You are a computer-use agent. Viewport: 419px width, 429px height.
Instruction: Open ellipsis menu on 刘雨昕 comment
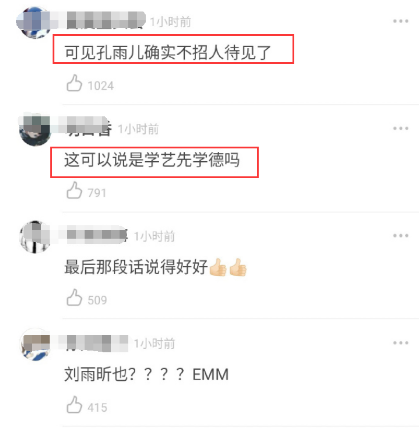click(400, 343)
